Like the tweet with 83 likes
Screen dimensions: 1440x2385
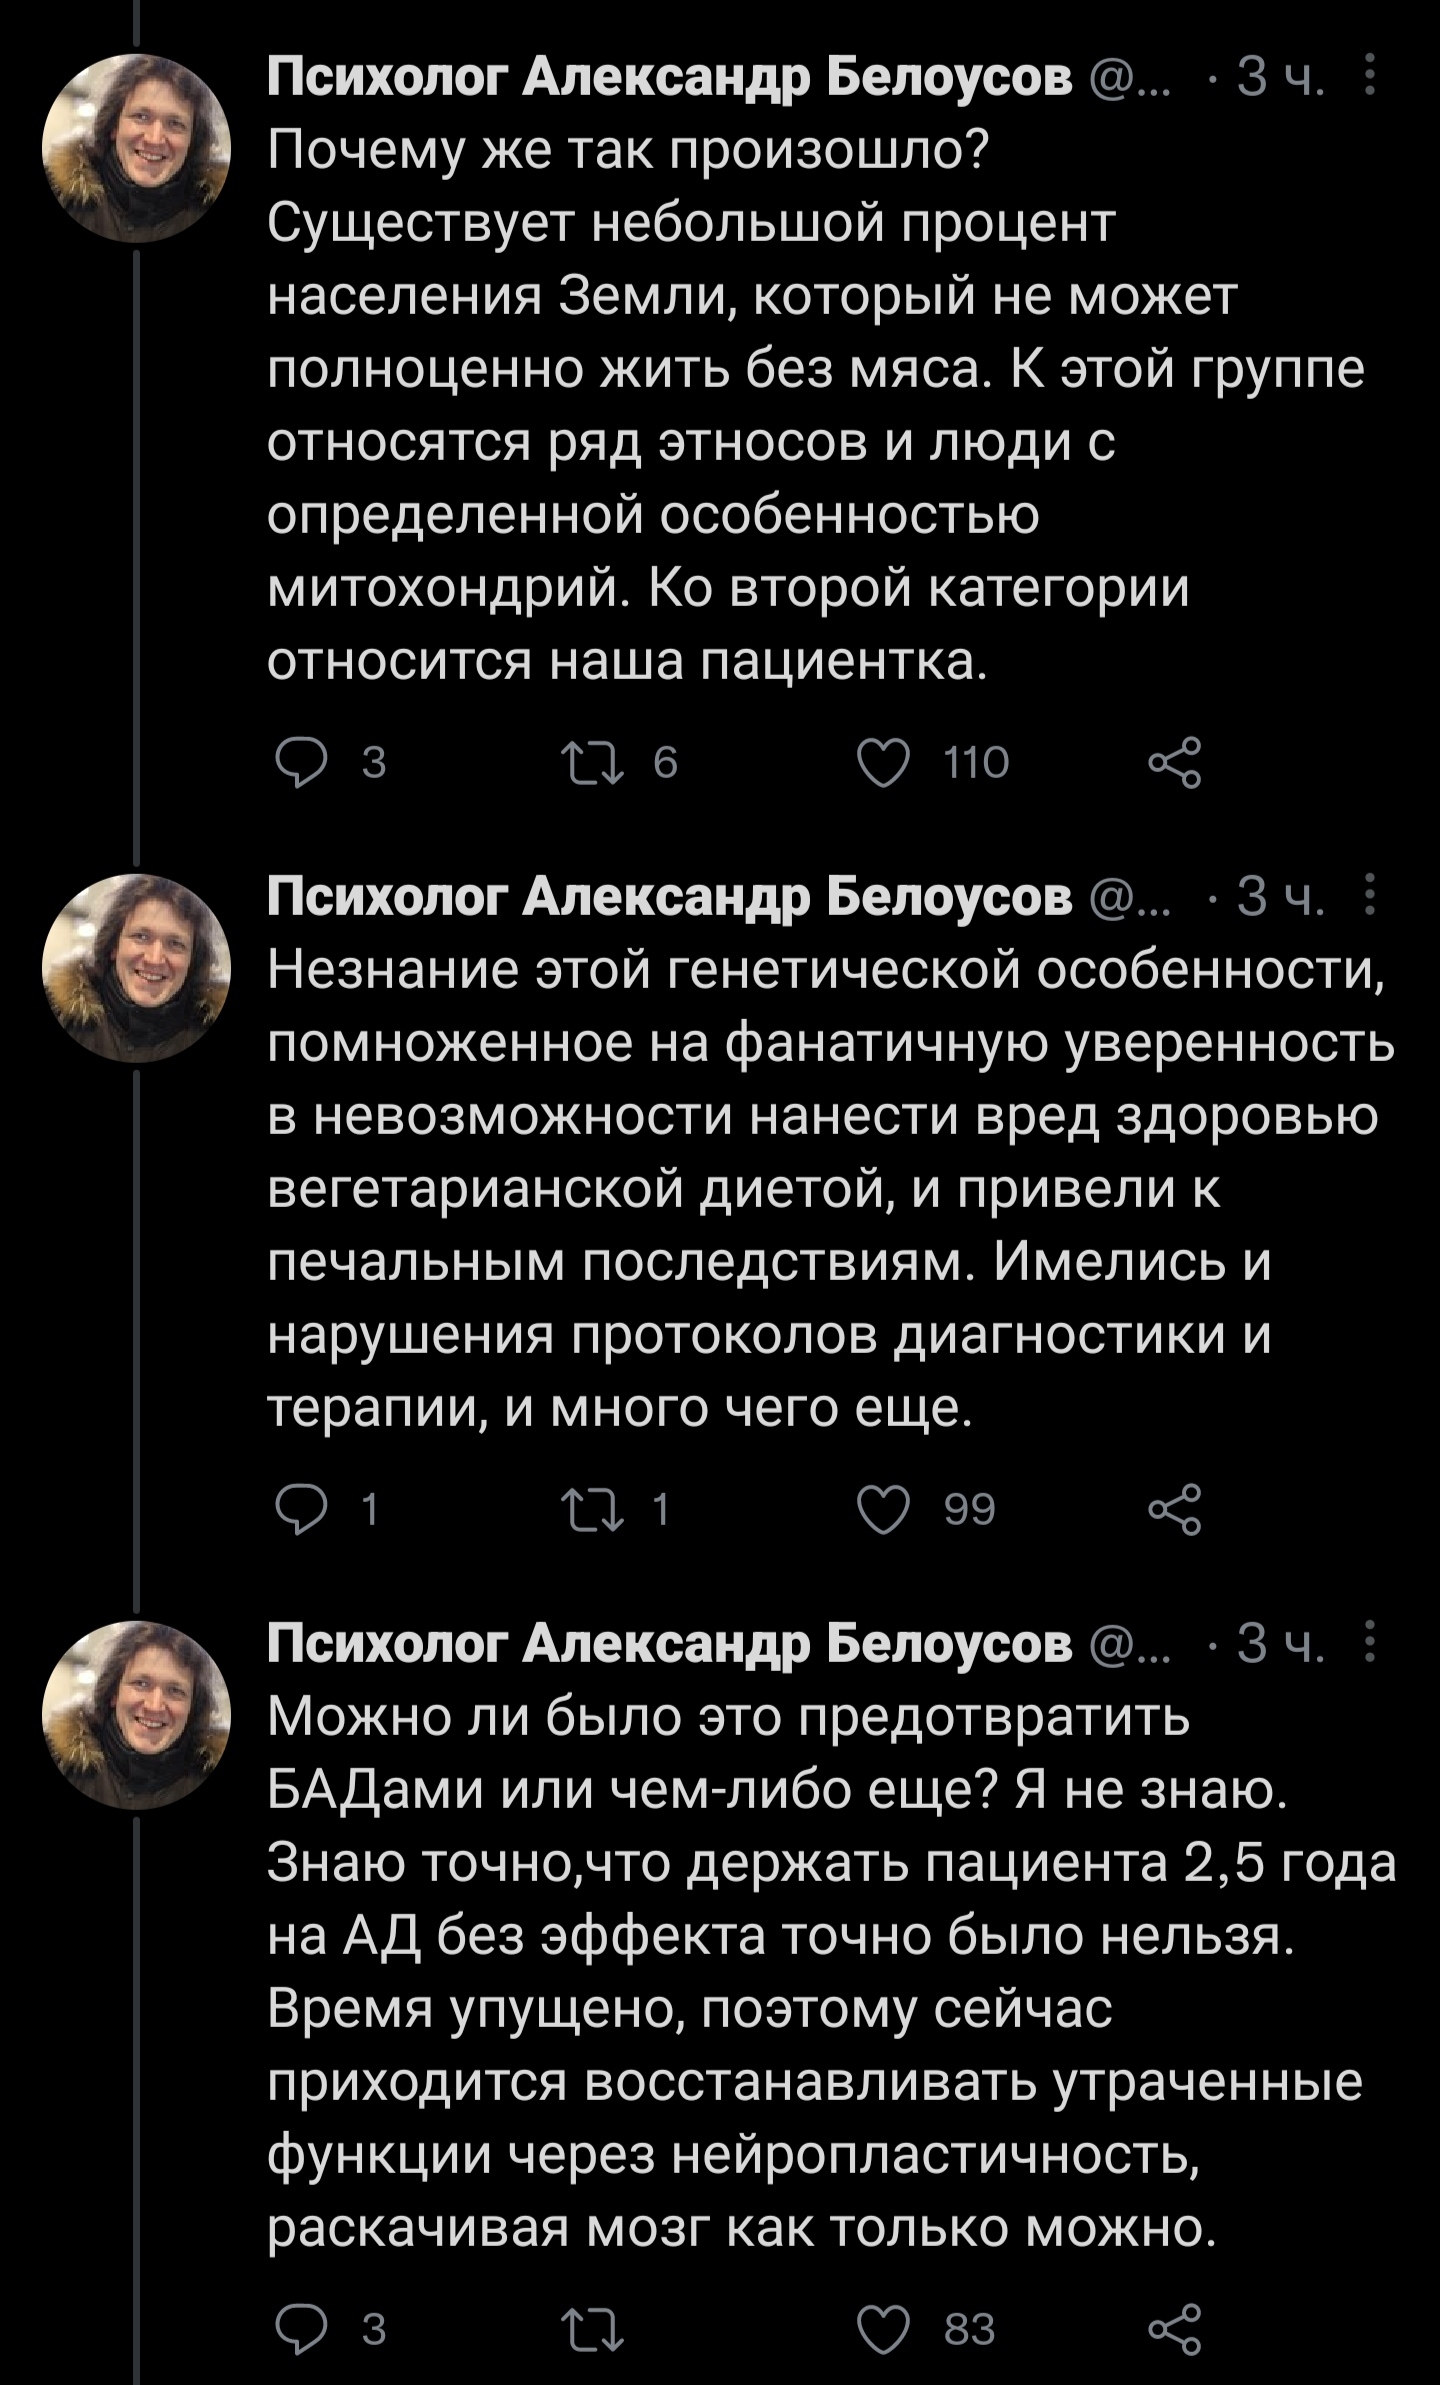(885, 2329)
